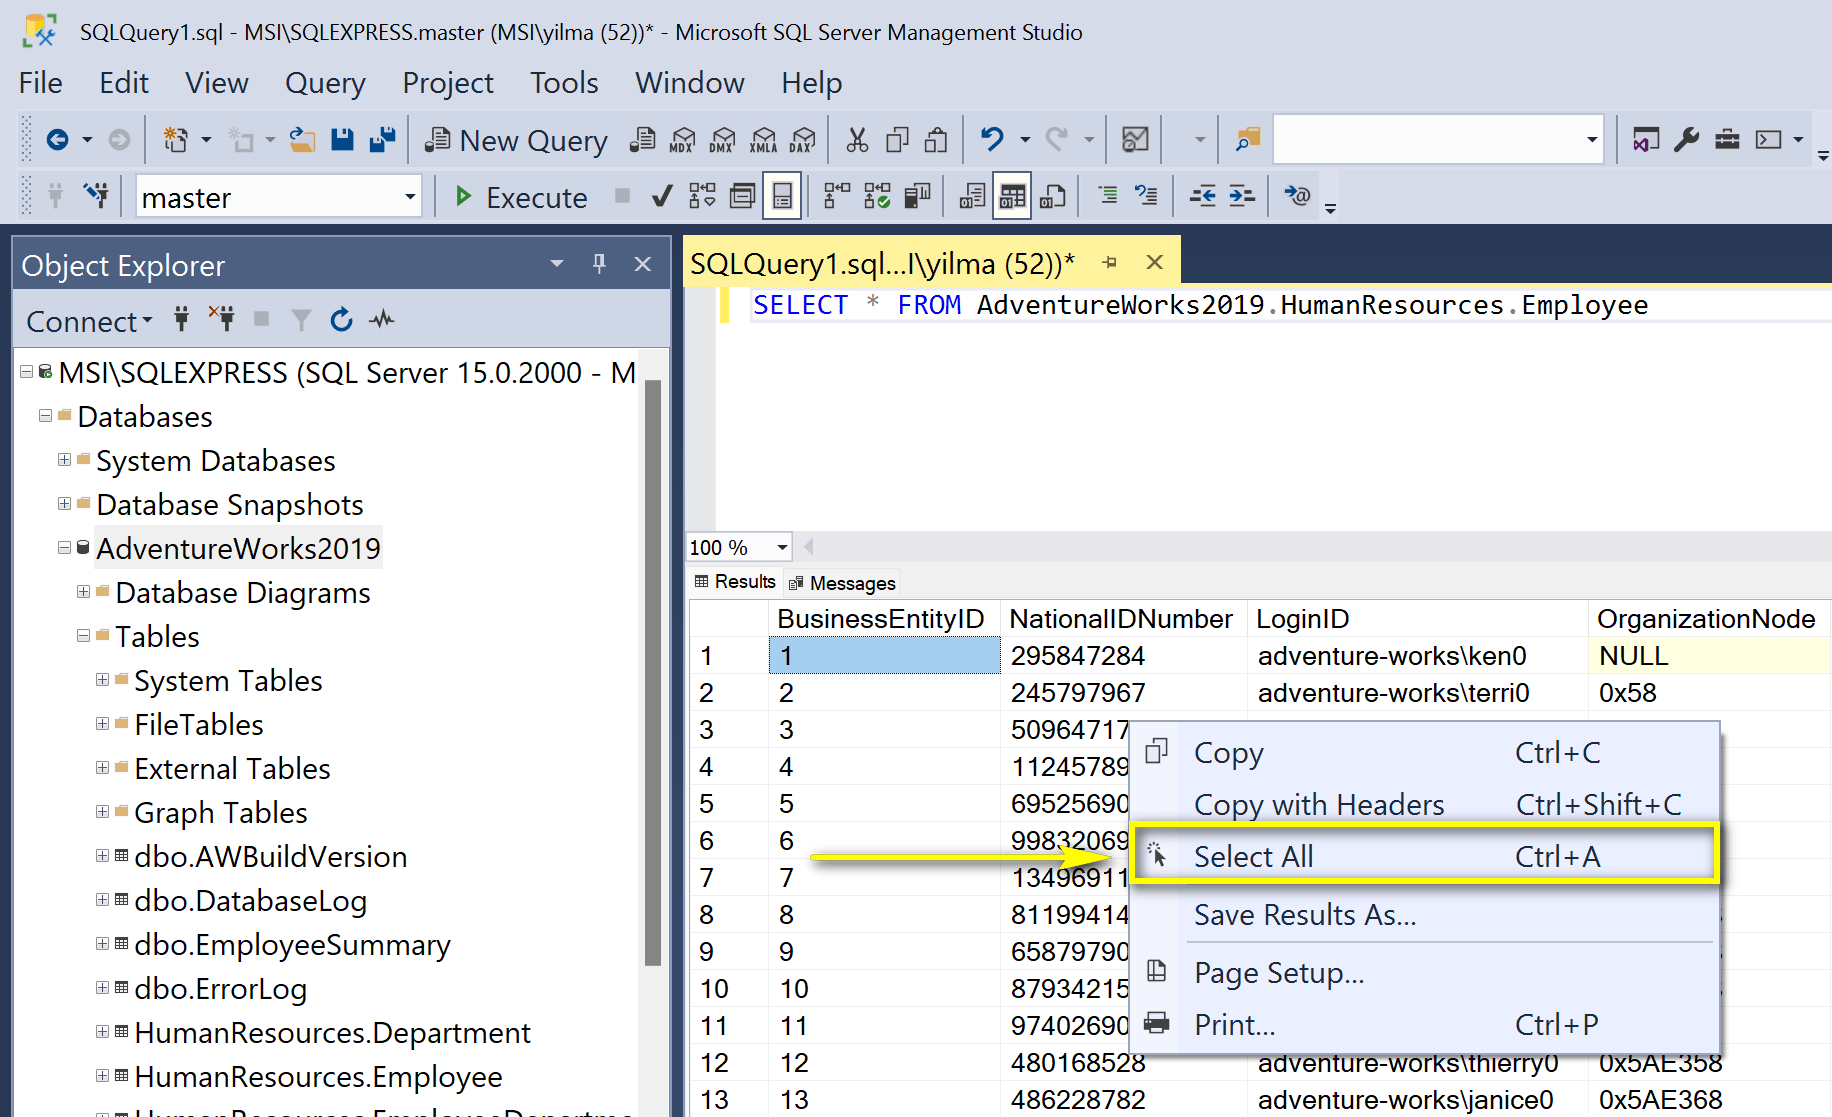Click the Execute button
This screenshot has height=1117, width=1832.
[x=520, y=197]
